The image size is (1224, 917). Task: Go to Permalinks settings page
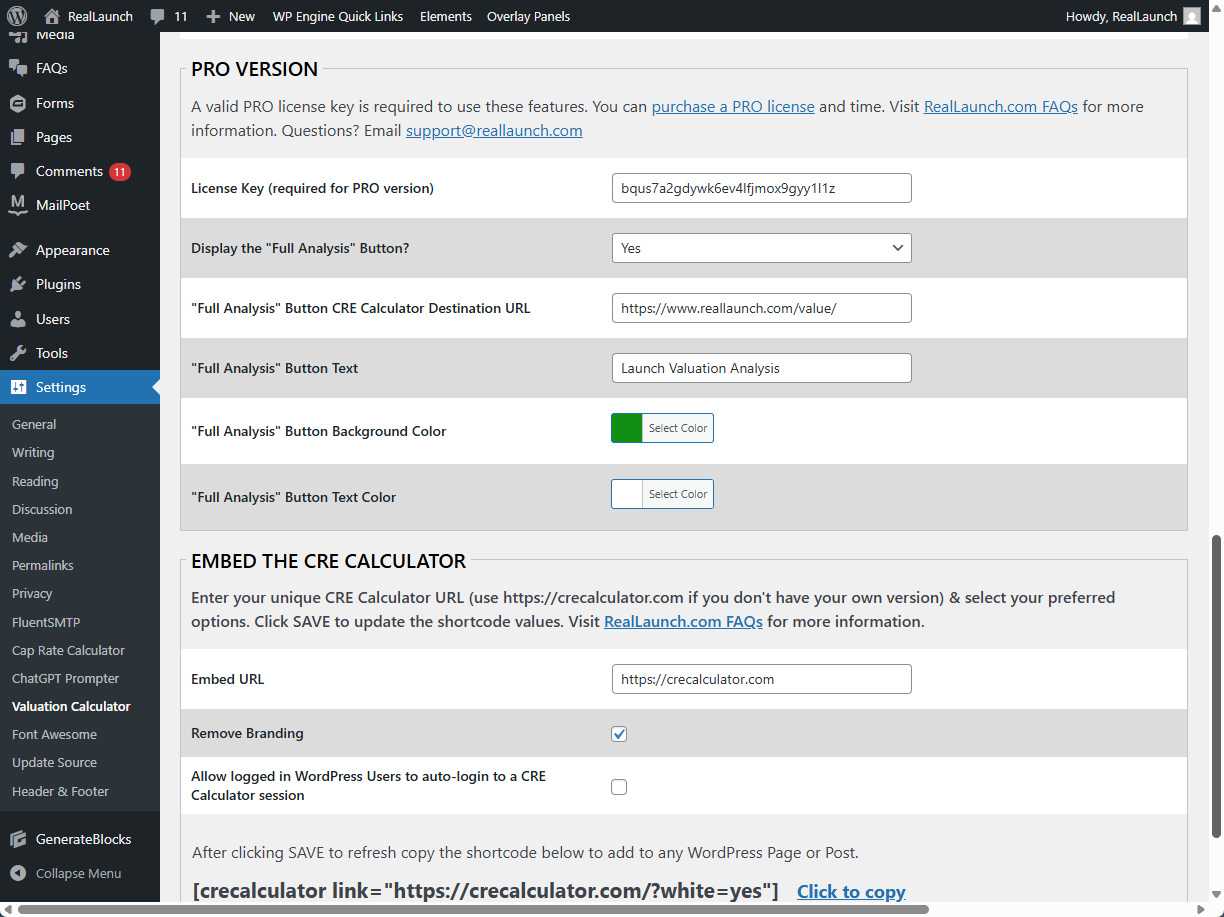click(43, 565)
